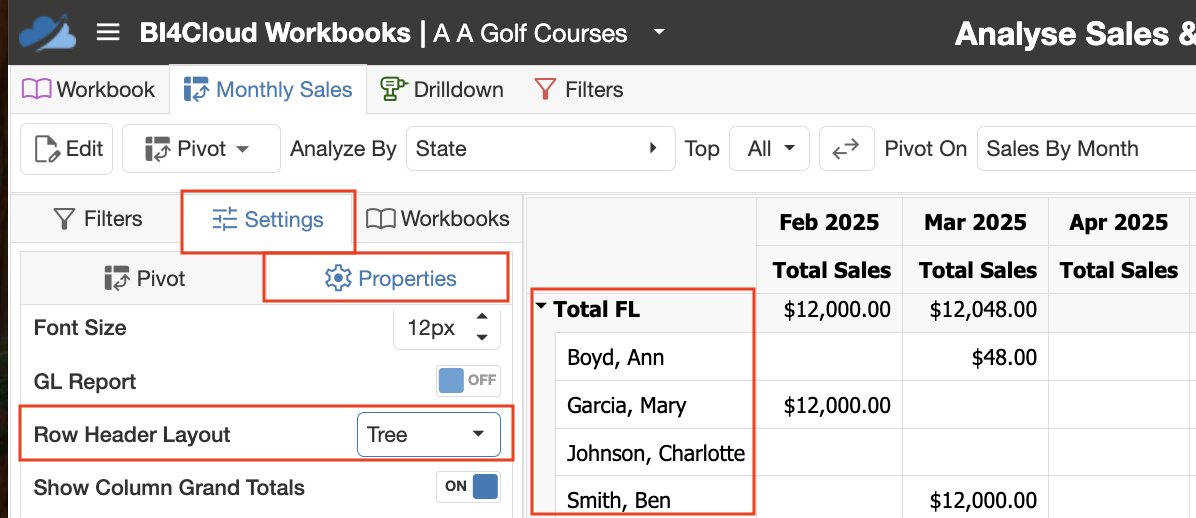Open the Row Header Layout Tree dropdown
This screenshot has width=1196, height=518.
click(429, 435)
